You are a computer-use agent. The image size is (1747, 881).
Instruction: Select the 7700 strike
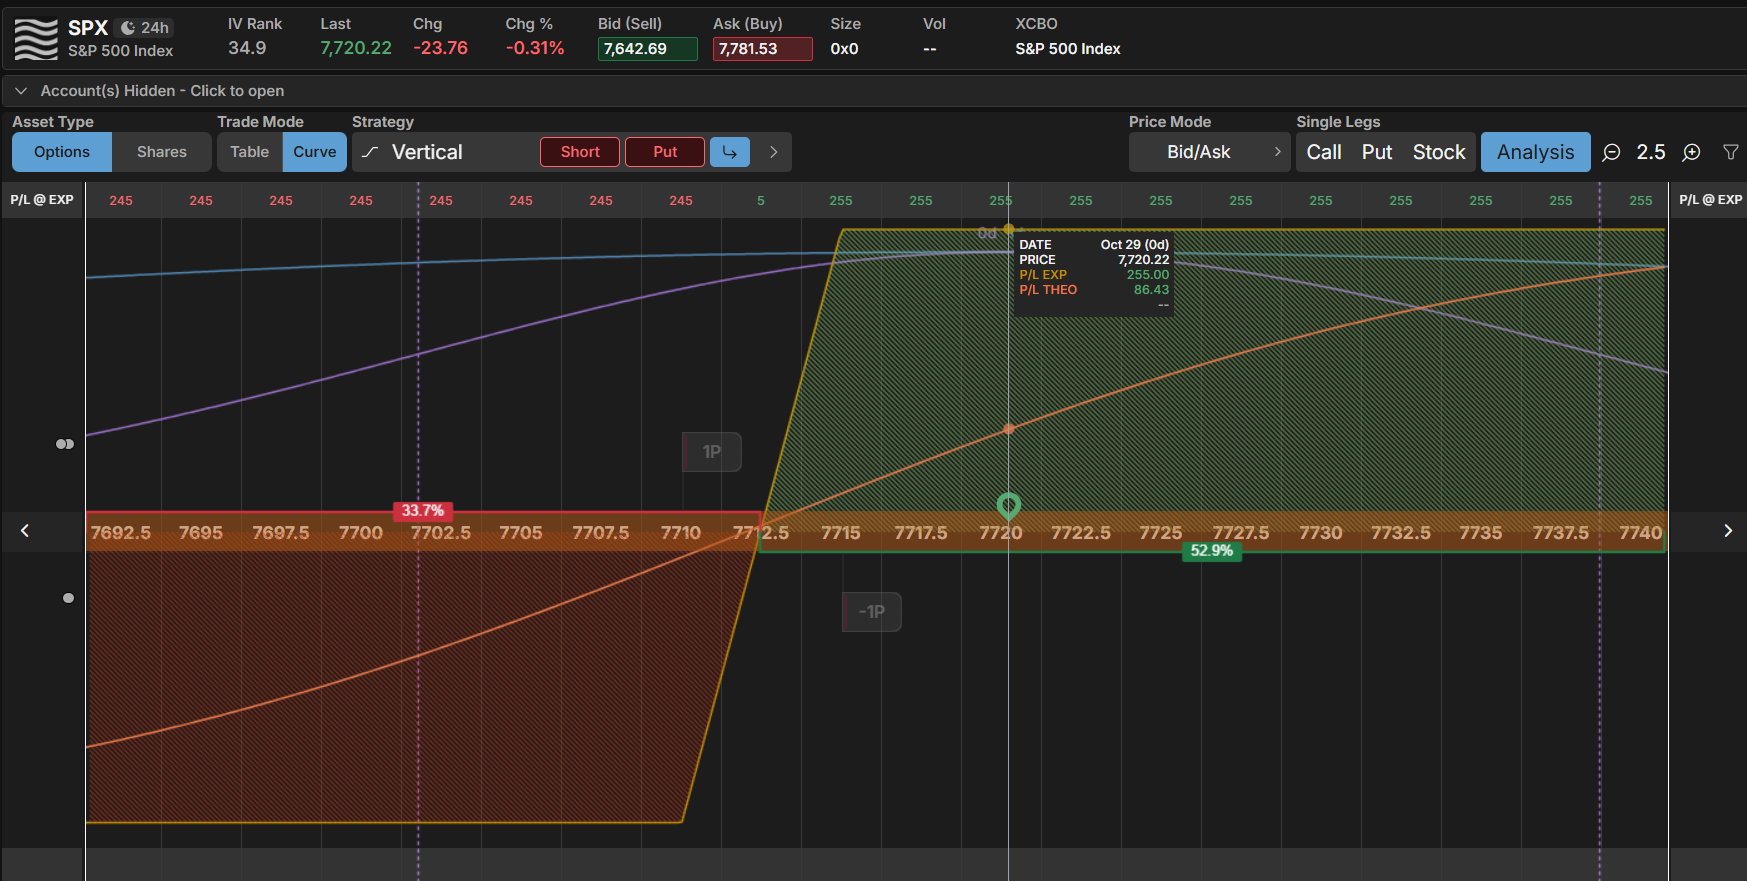coord(361,533)
